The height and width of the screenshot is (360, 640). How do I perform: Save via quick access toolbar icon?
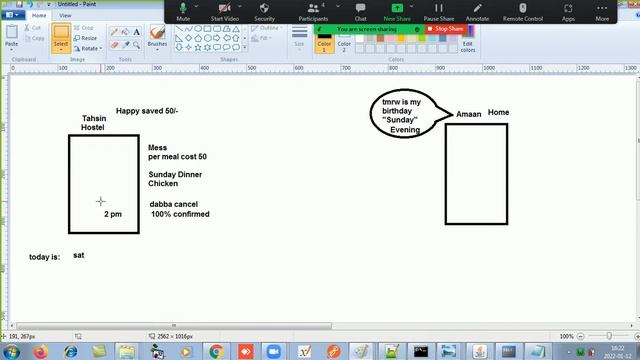19,4
